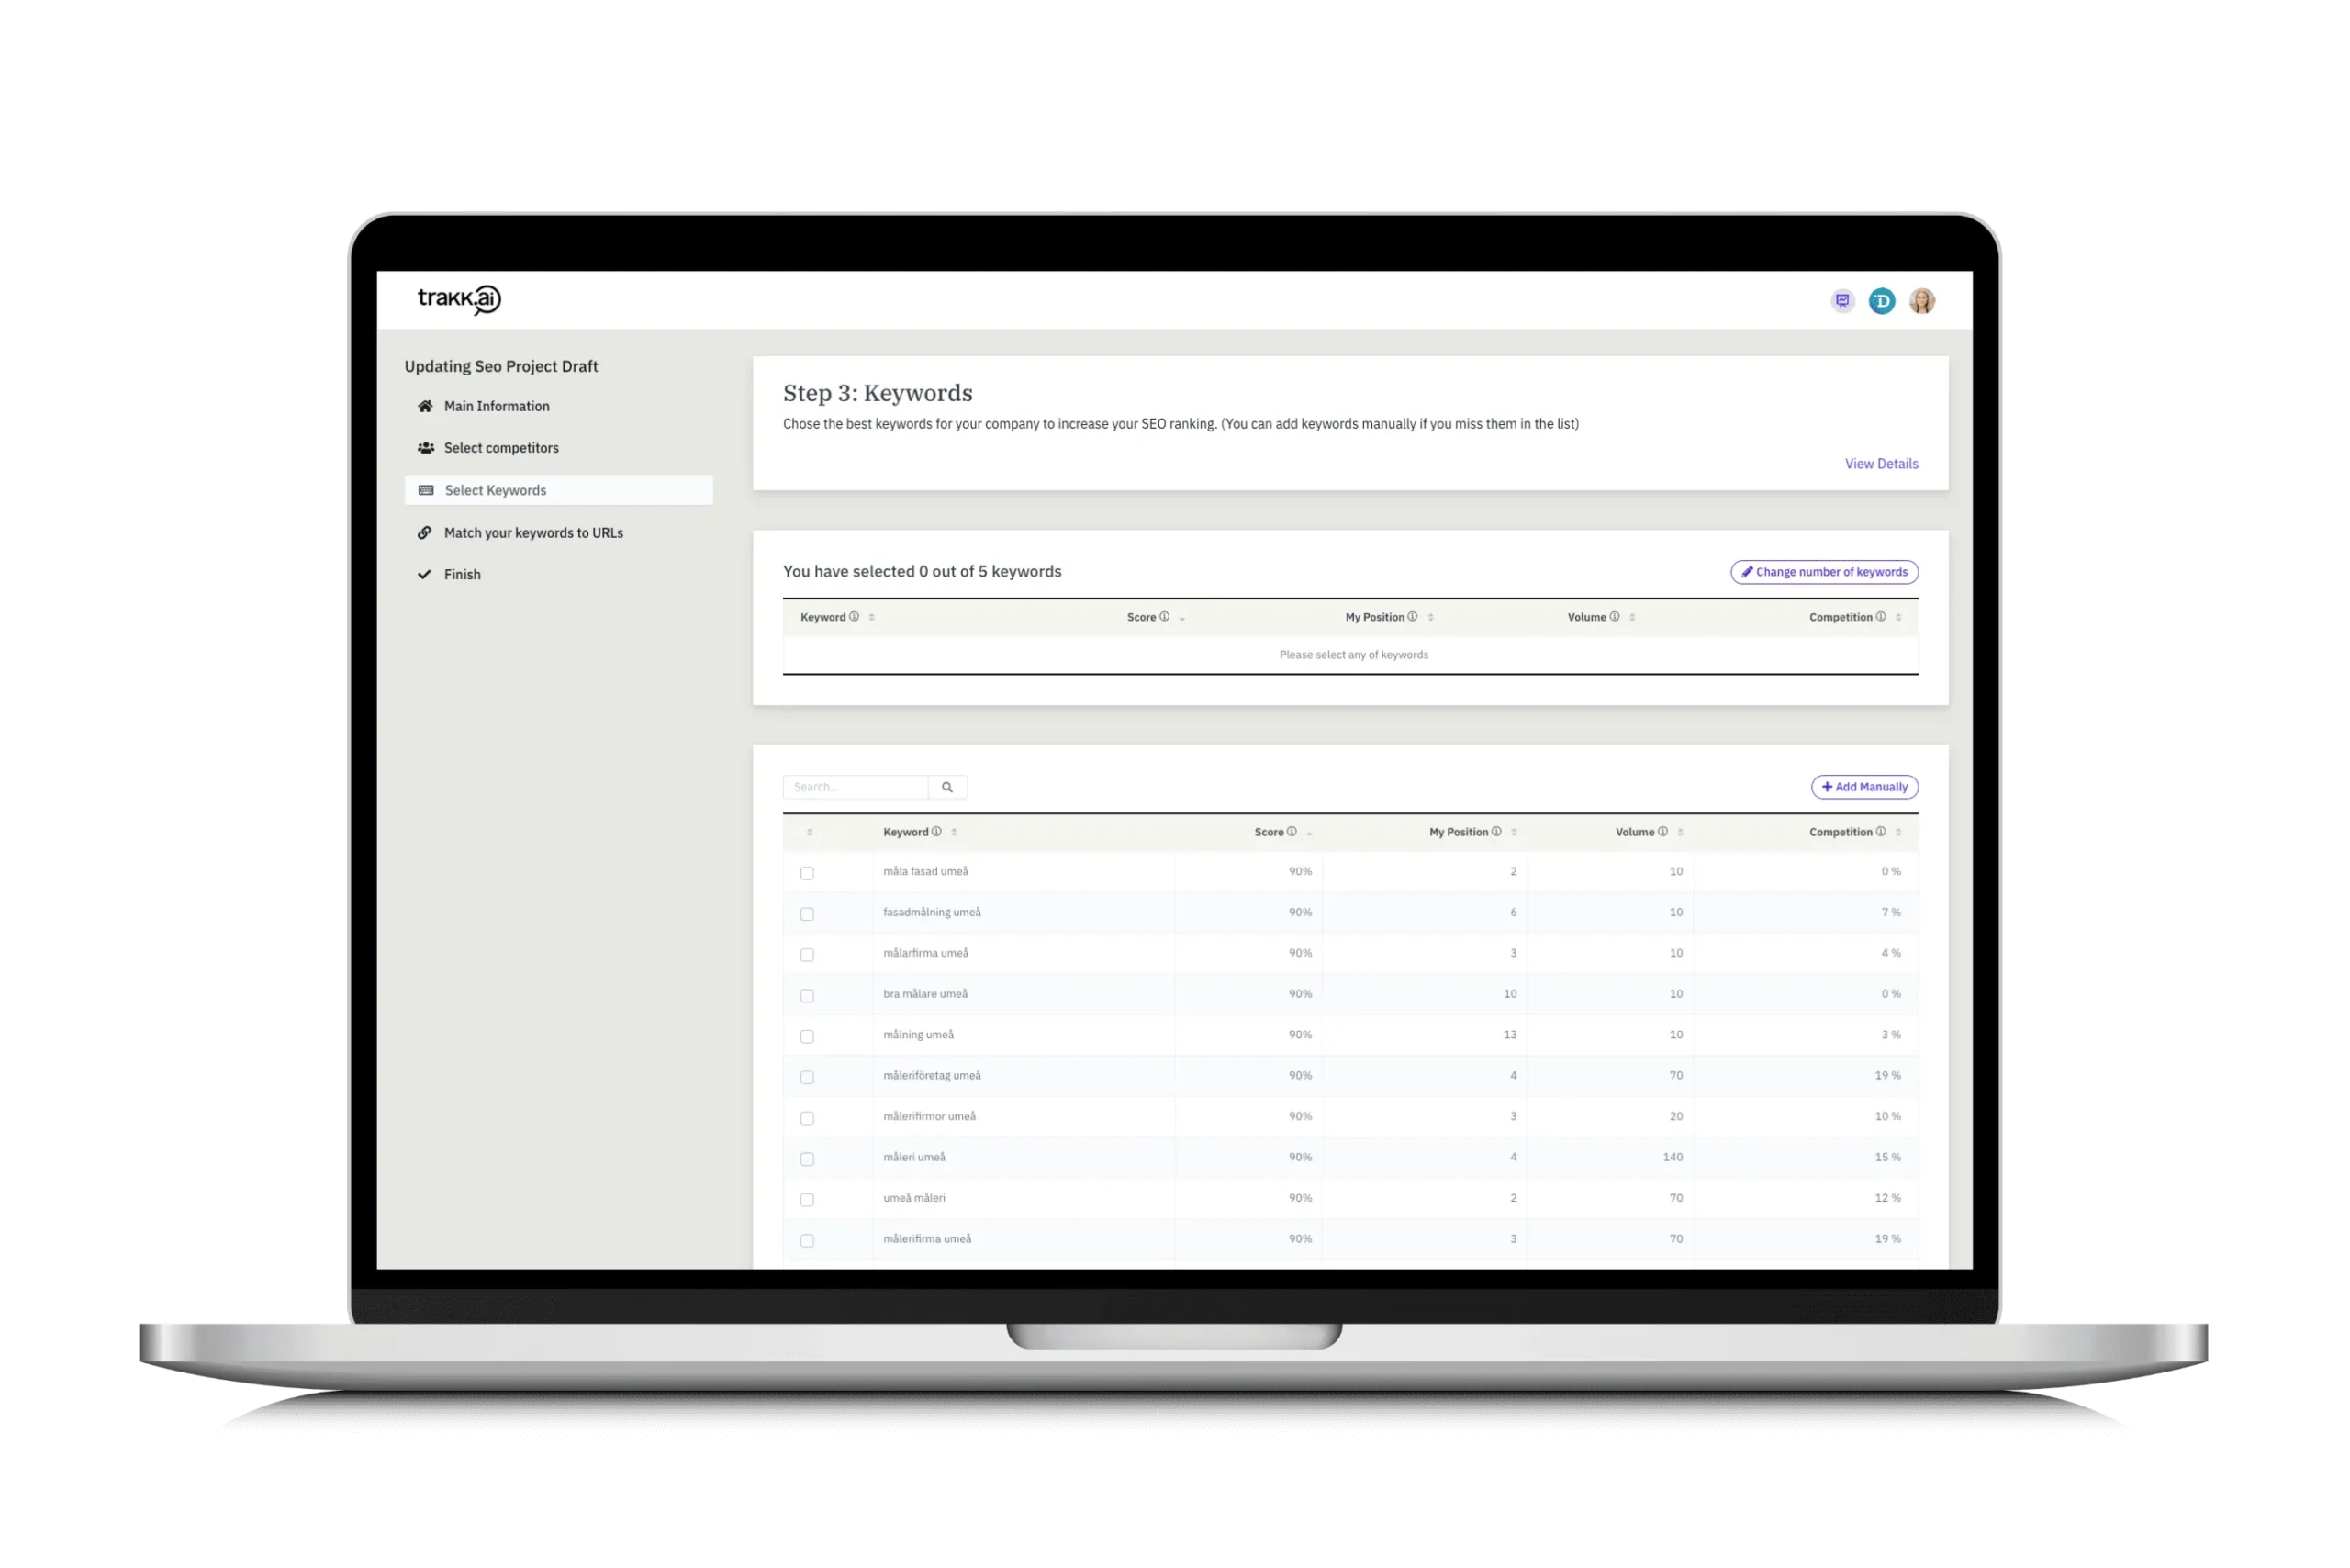Select the 'måleriföretag umeå' keyword checkbox
The height and width of the screenshot is (1568, 2350).
click(x=807, y=1077)
